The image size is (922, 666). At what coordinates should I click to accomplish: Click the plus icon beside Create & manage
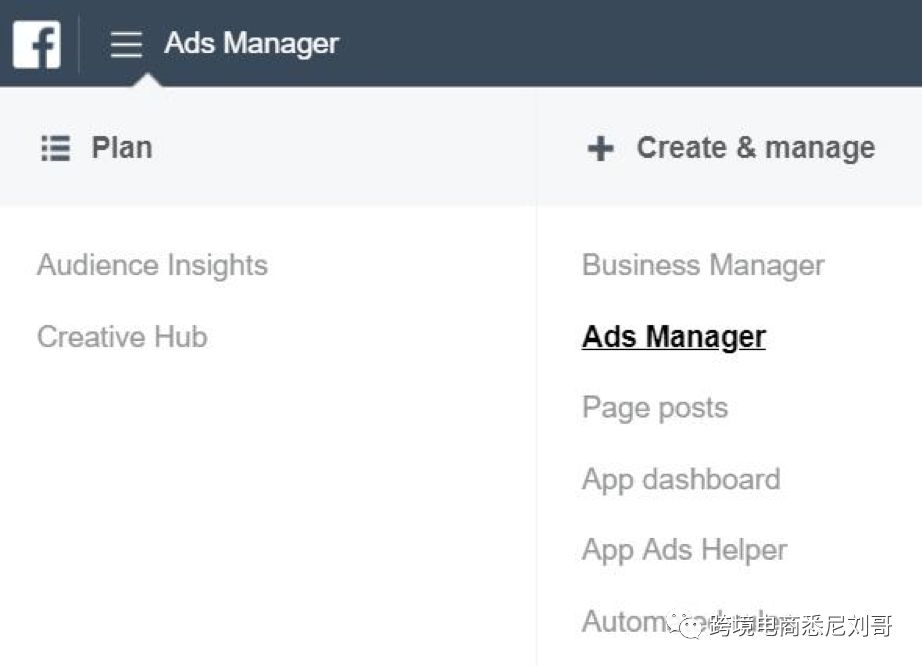[600, 149]
